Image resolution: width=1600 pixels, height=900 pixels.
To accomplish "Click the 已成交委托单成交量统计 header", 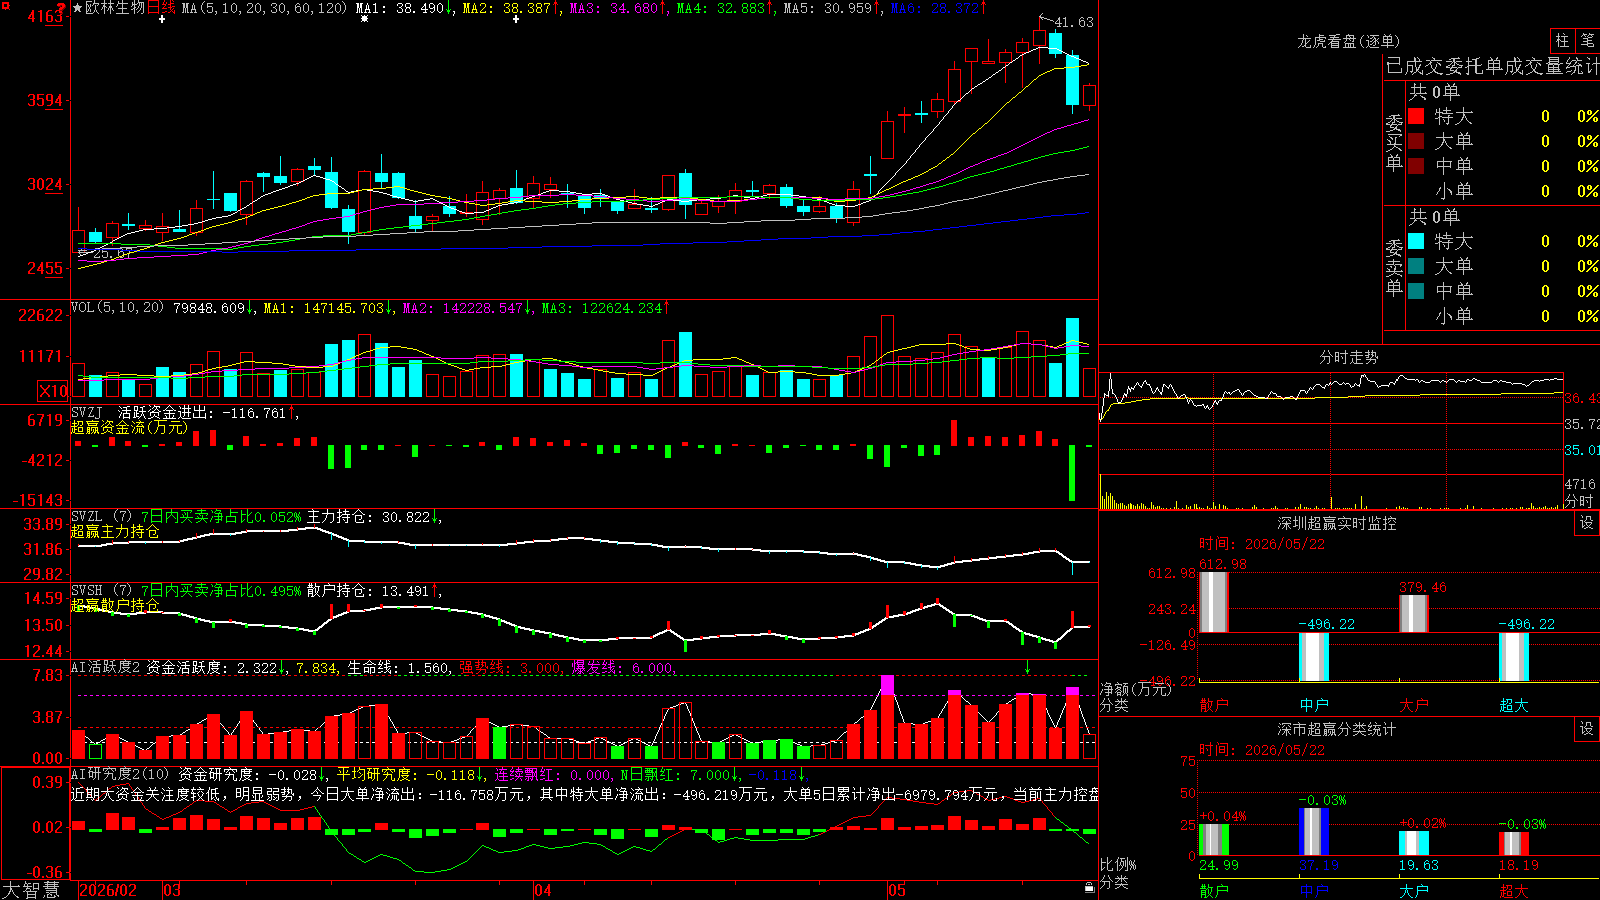I will pyautogui.click(x=1492, y=66).
